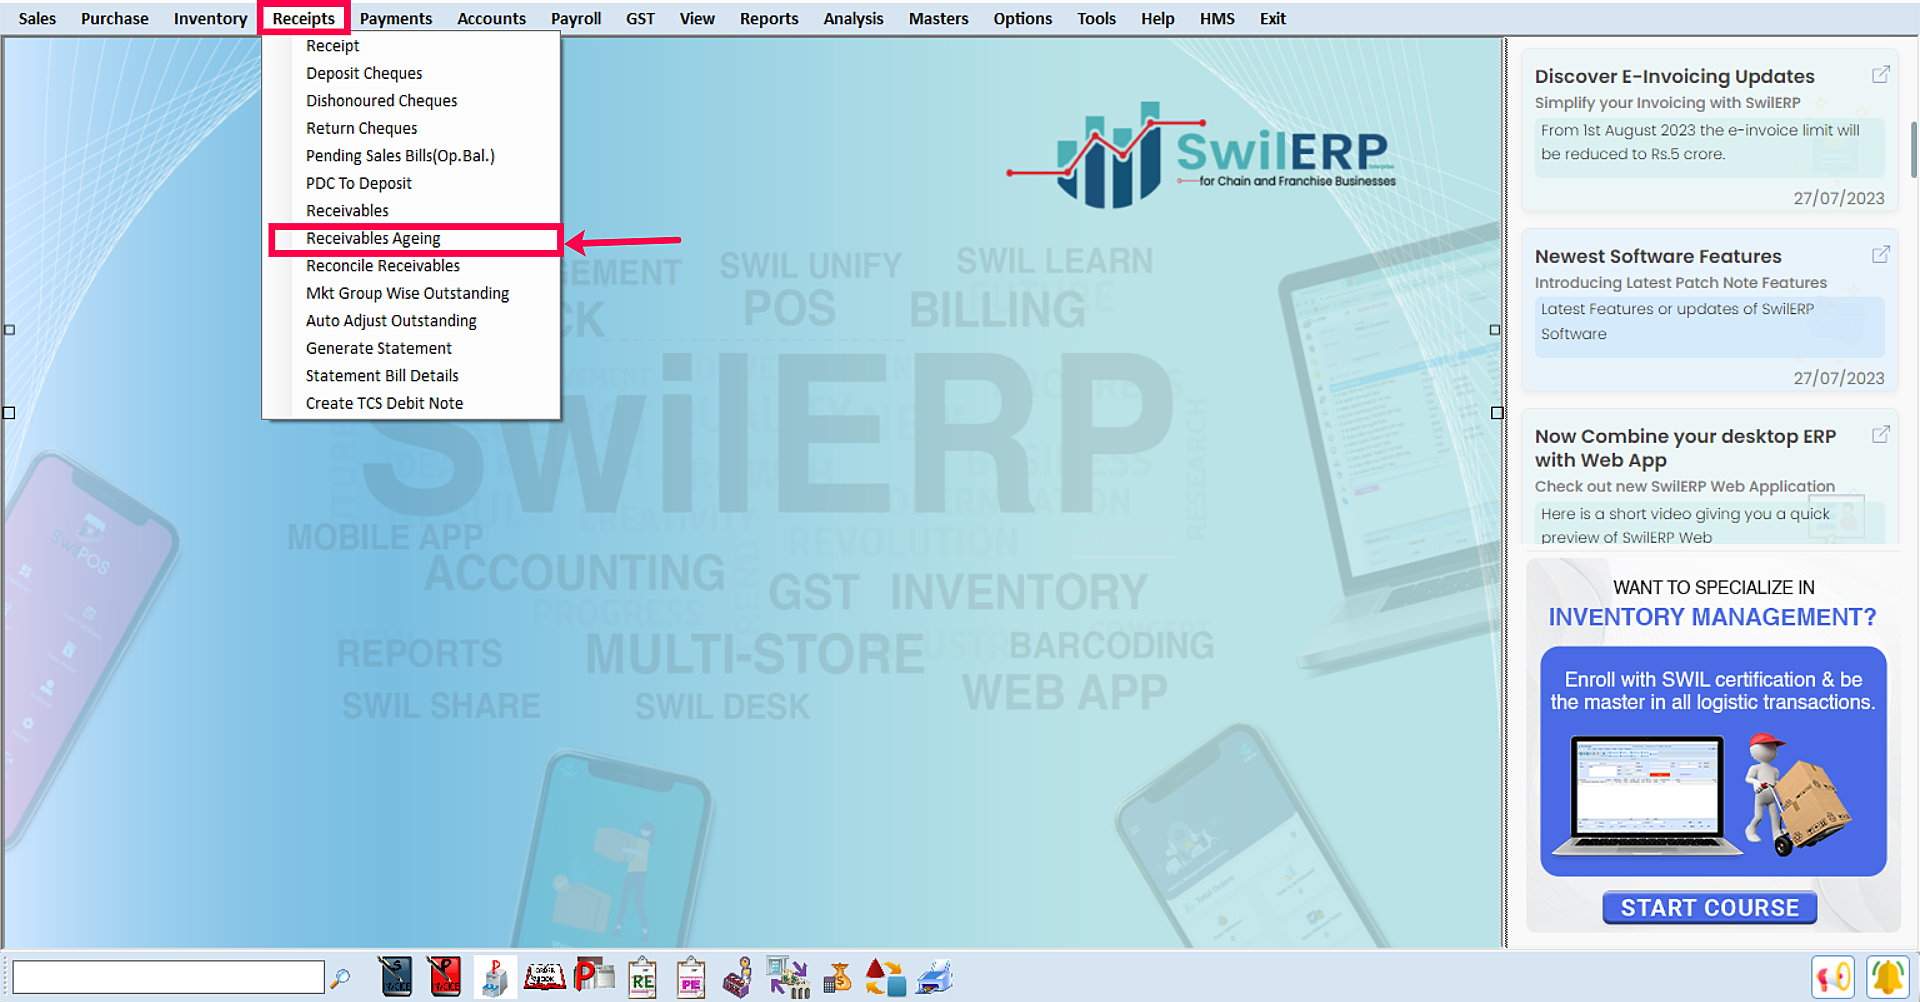The height and width of the screenshot is (1002, 1920).
Task: Select Auto Adjust Outstanding option
Action: click(411, 321)
